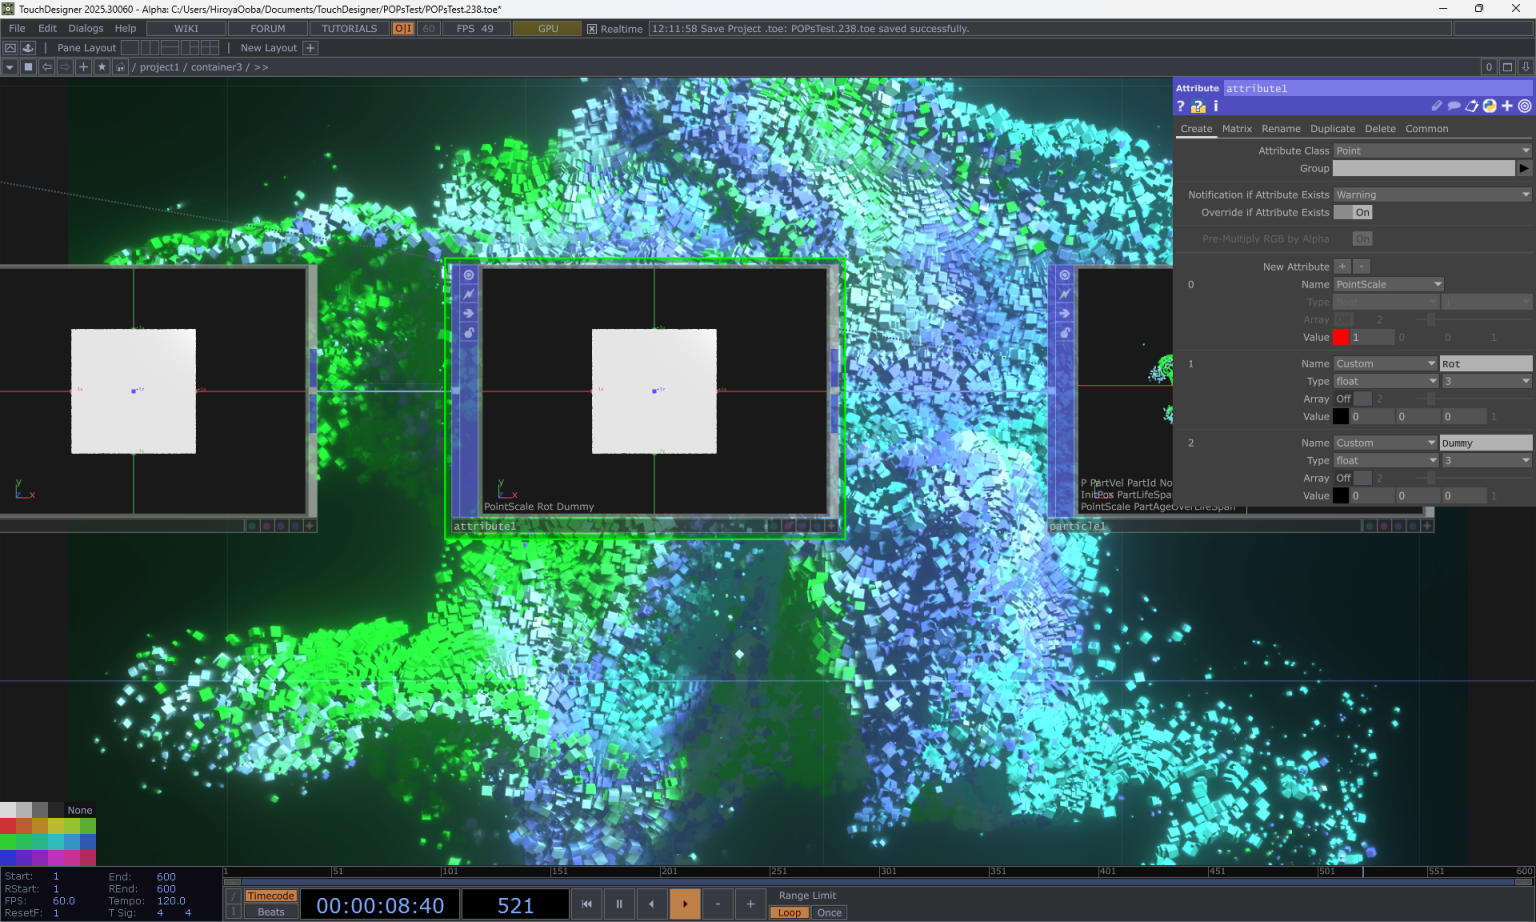Switch to the Common parameter tab
Viewport: 1536px width, 922px height.
(x=1426, y=128)
